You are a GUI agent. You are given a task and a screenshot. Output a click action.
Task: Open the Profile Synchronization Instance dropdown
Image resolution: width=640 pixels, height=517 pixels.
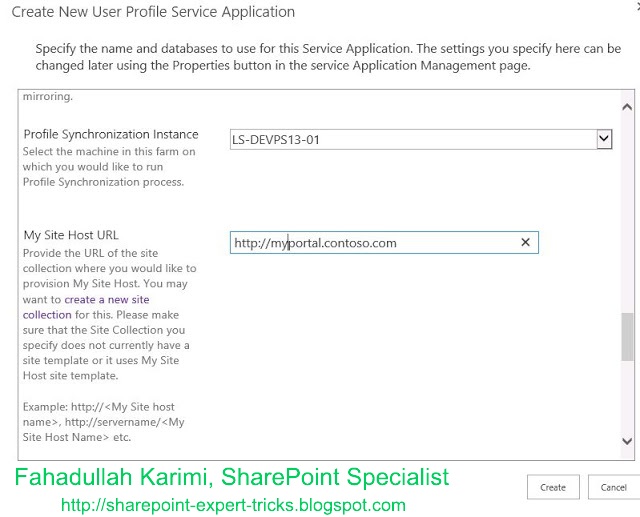421,140
